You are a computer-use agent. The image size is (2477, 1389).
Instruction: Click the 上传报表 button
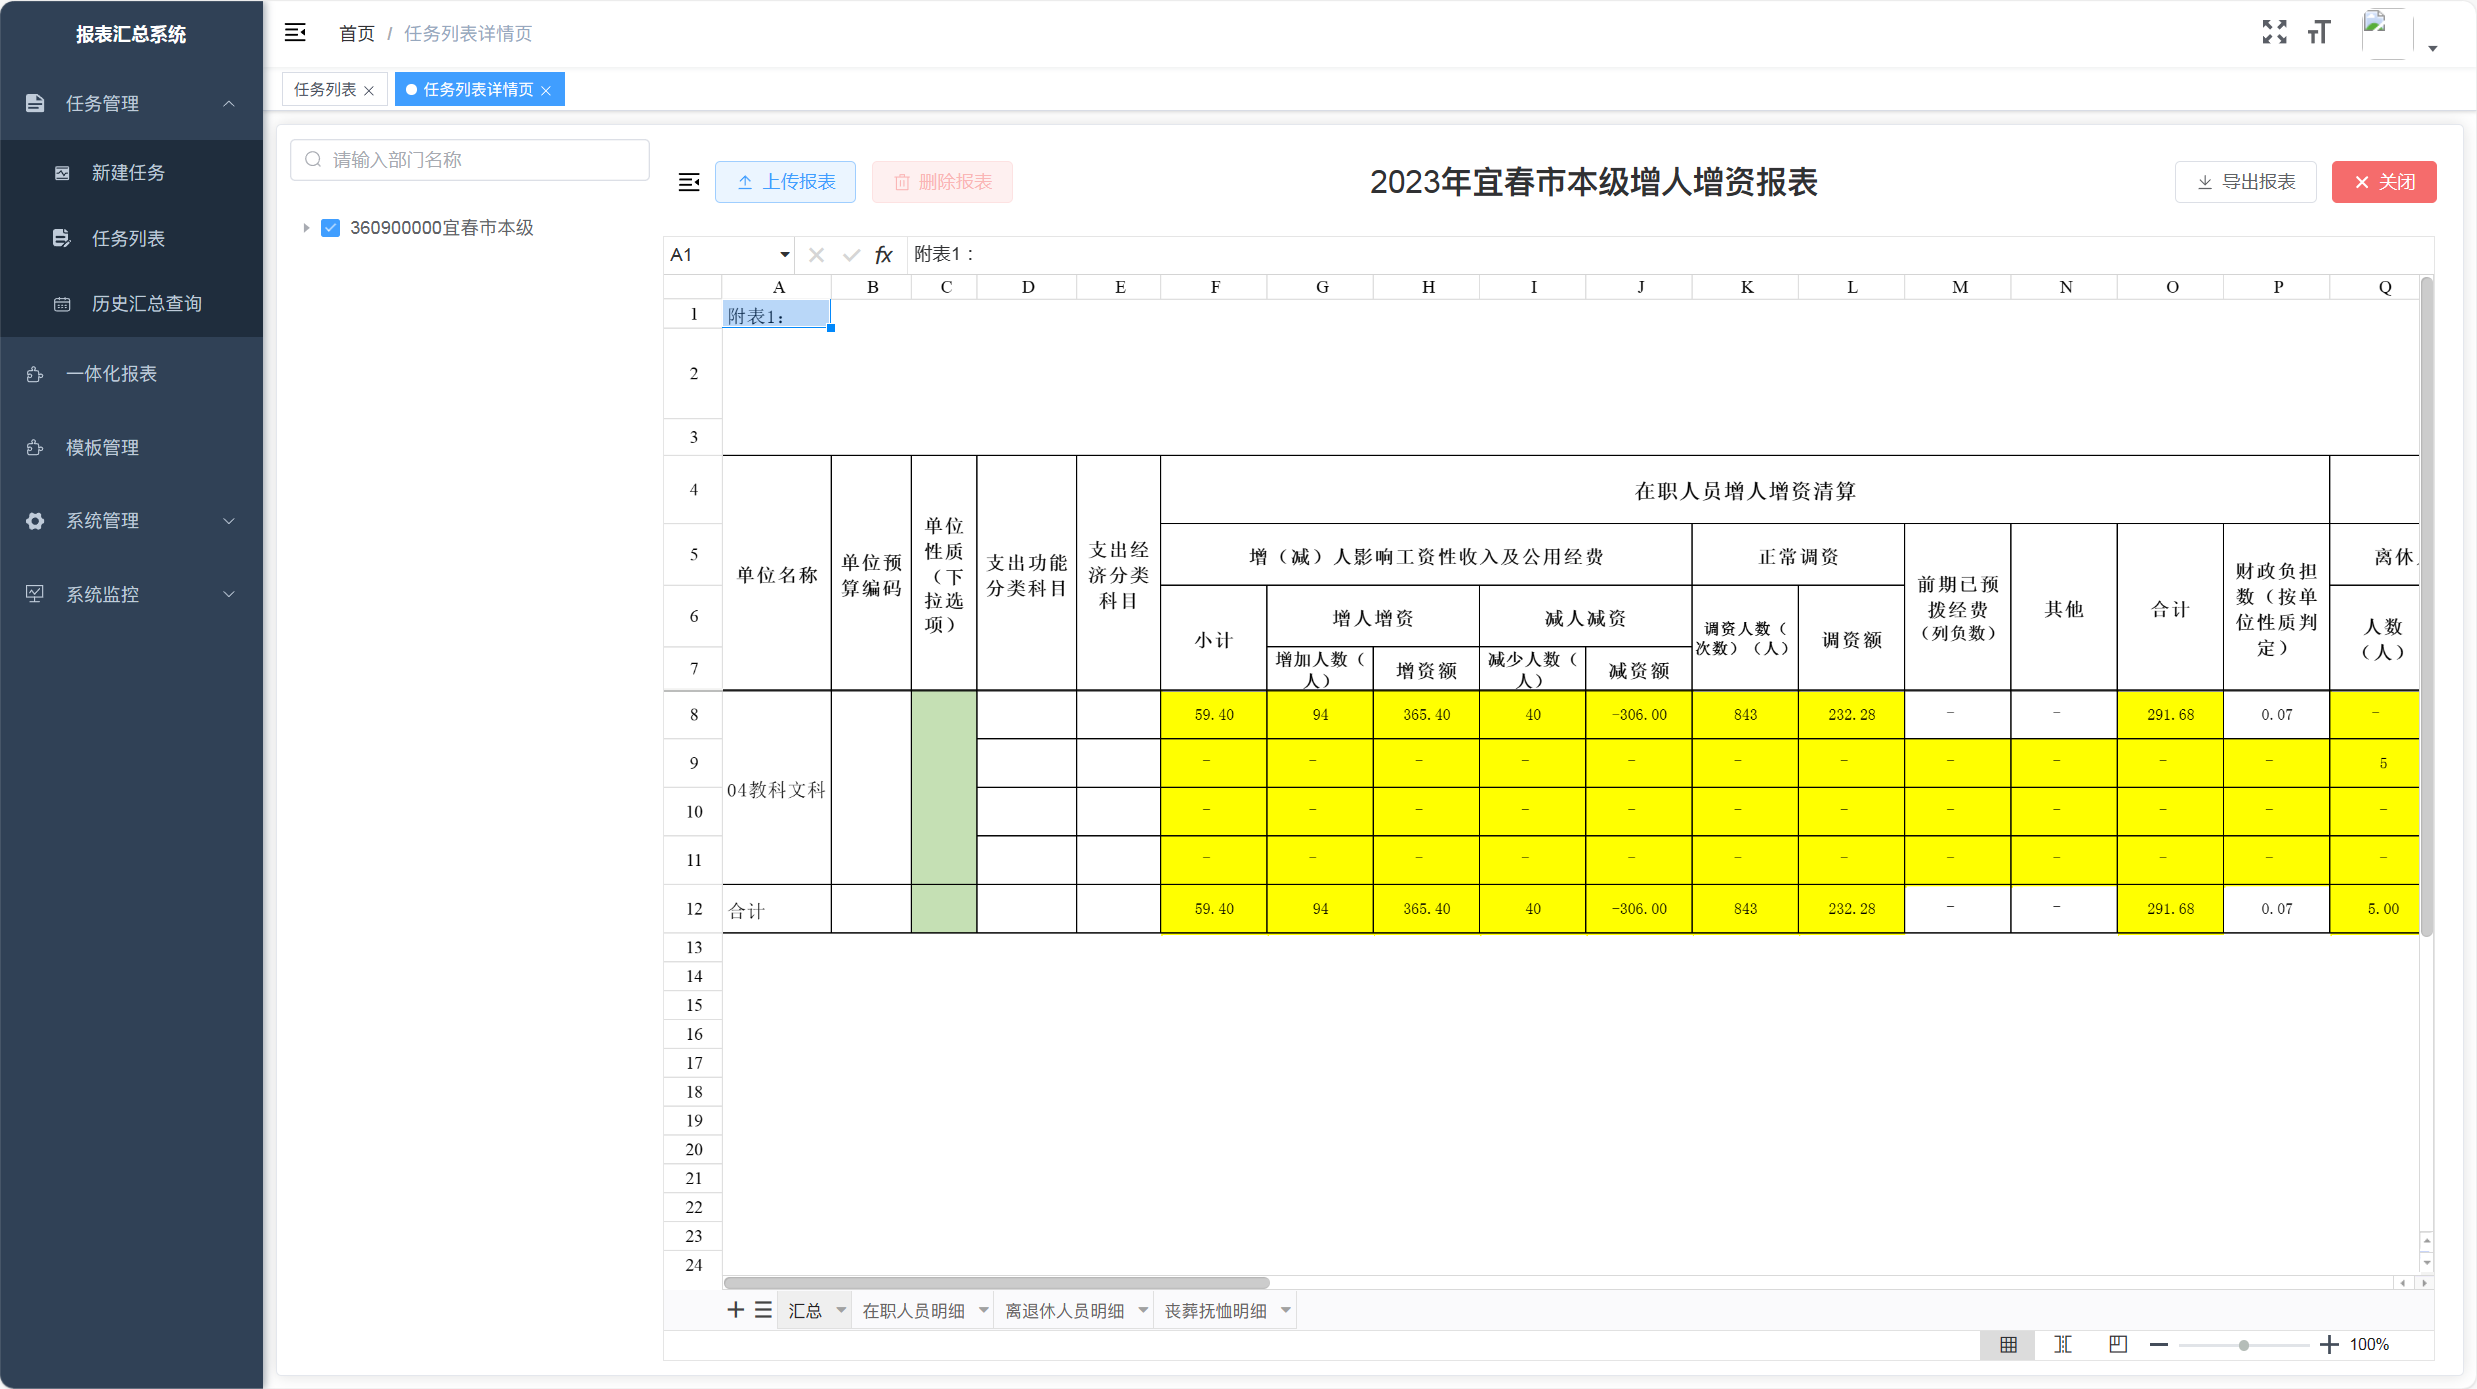[785, 182]
